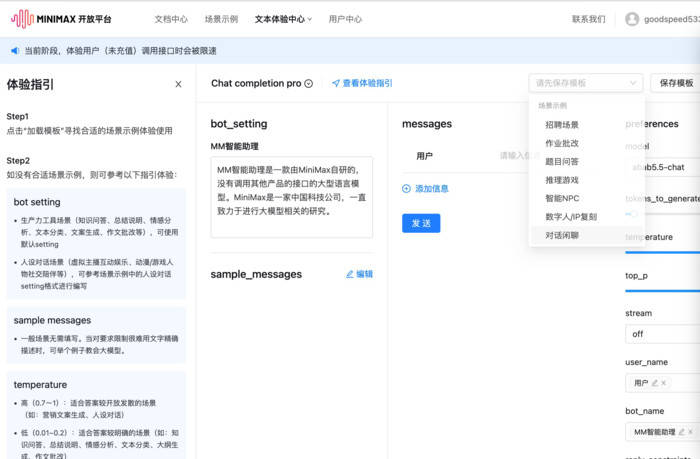Click edit pencil in user_name 用户 tag
This screenshot has height=459, width=700.
click(655, 383)
